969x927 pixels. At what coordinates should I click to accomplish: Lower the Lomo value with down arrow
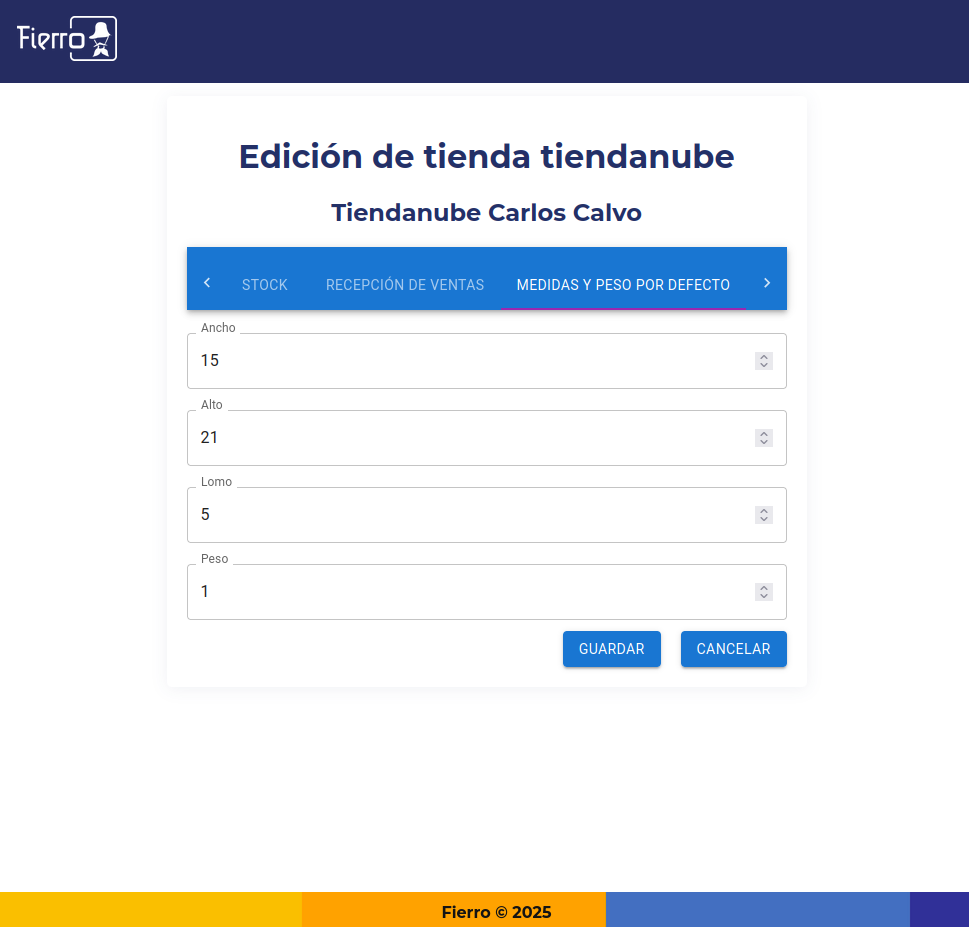[x=764, y=520]
